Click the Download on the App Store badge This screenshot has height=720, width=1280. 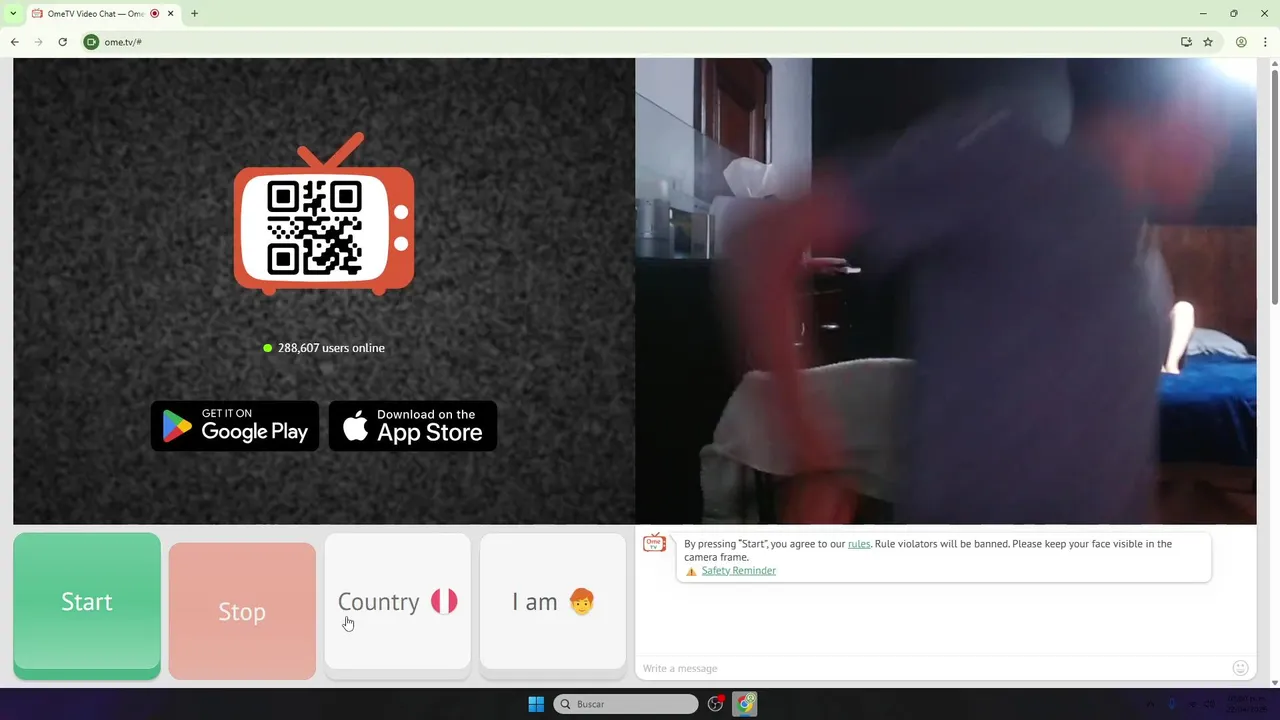coord(413,426)
